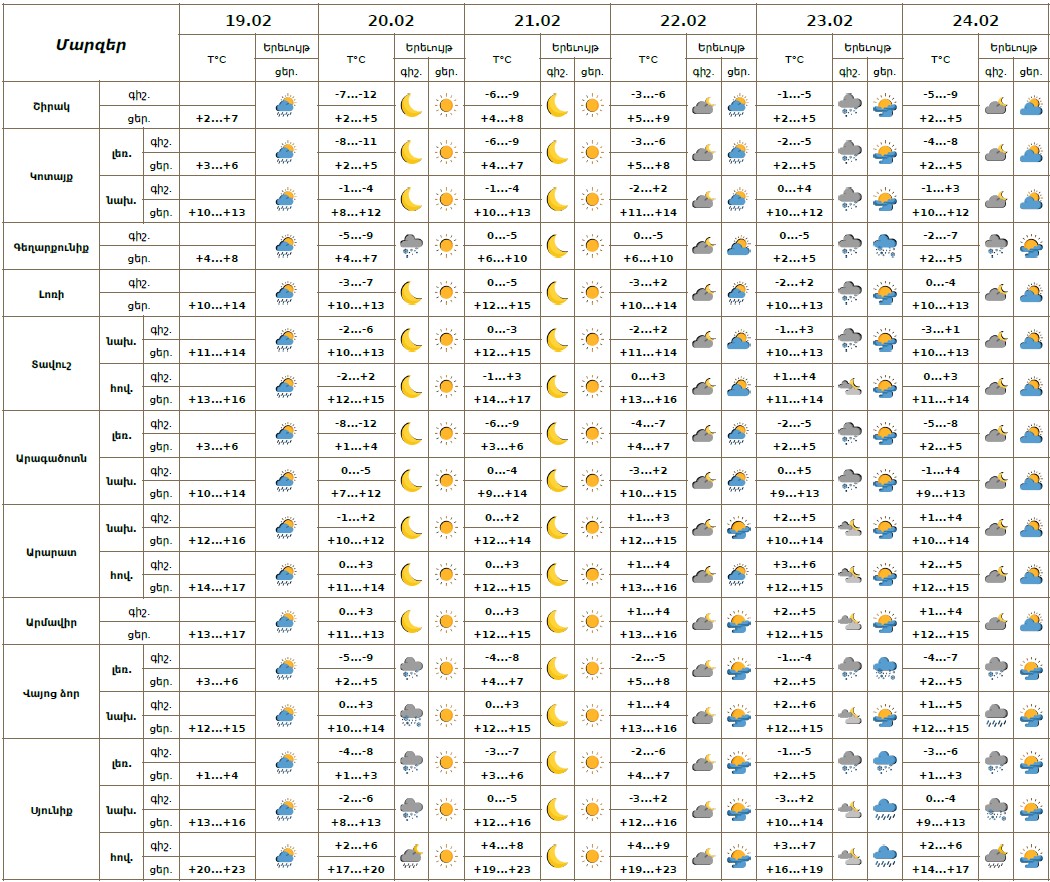Click Shirak's 24.02 daytime cloud-and-sun icon

pos(1030,105)
